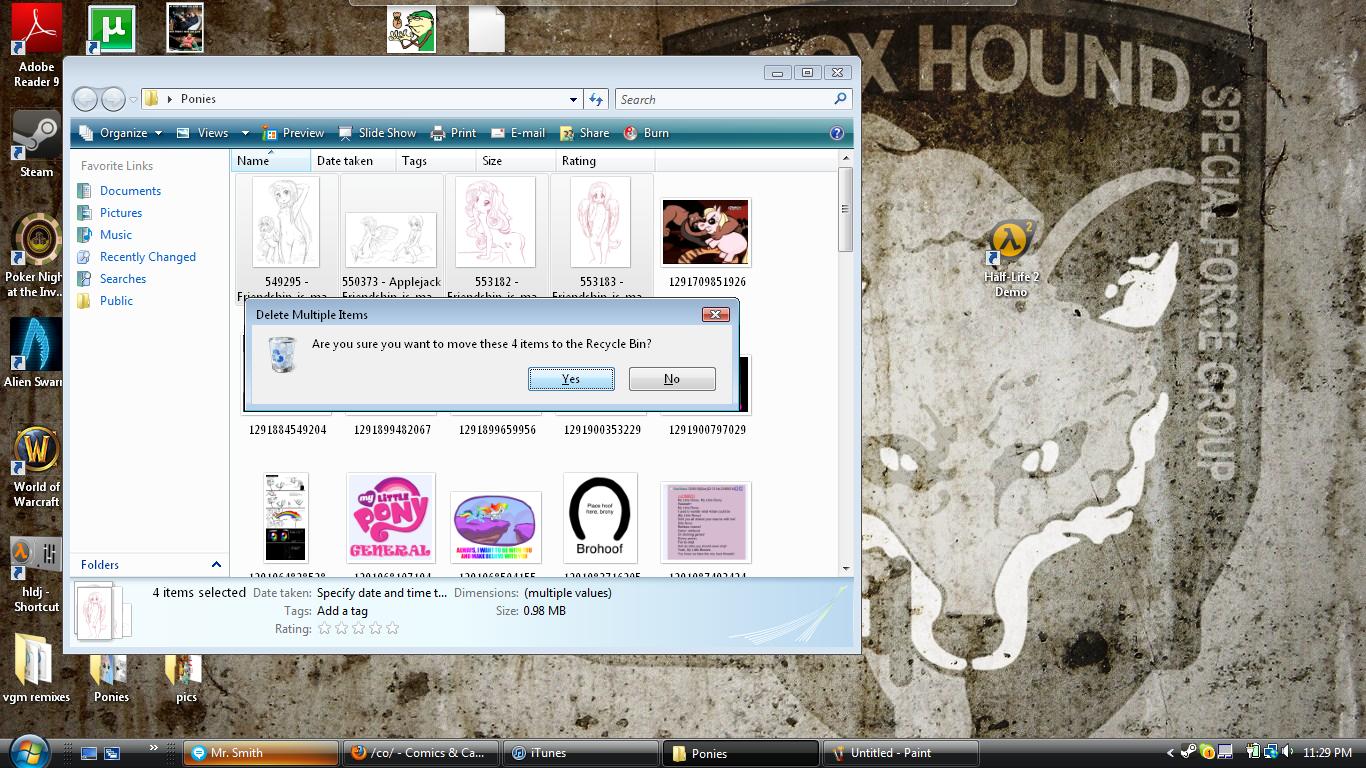
Task: Open Adobe Reader 9 desktop icon
Action: click(37, 40)
